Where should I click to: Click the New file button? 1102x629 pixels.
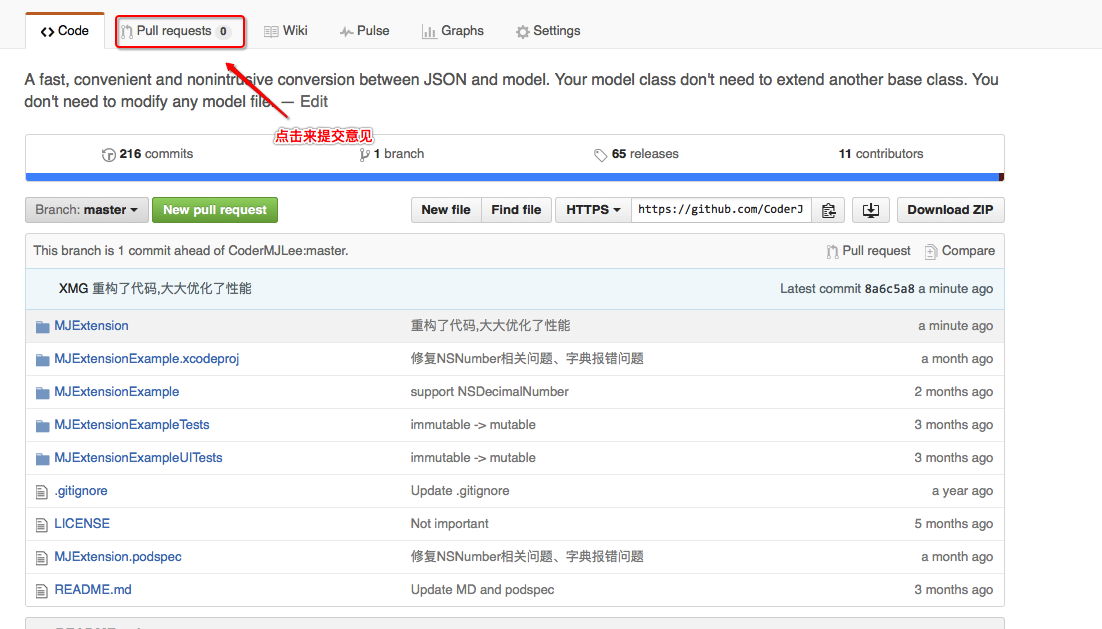coord(446,210)
